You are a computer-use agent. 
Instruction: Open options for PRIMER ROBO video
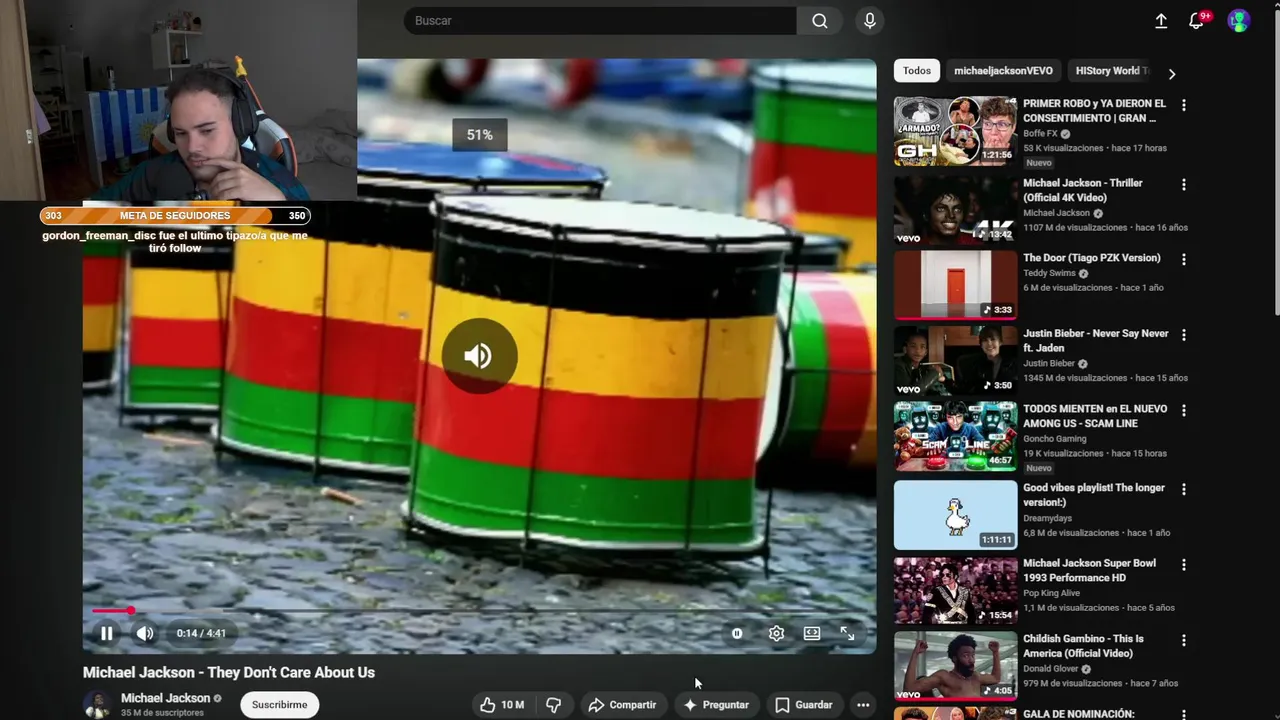(x=1184, y=105)
